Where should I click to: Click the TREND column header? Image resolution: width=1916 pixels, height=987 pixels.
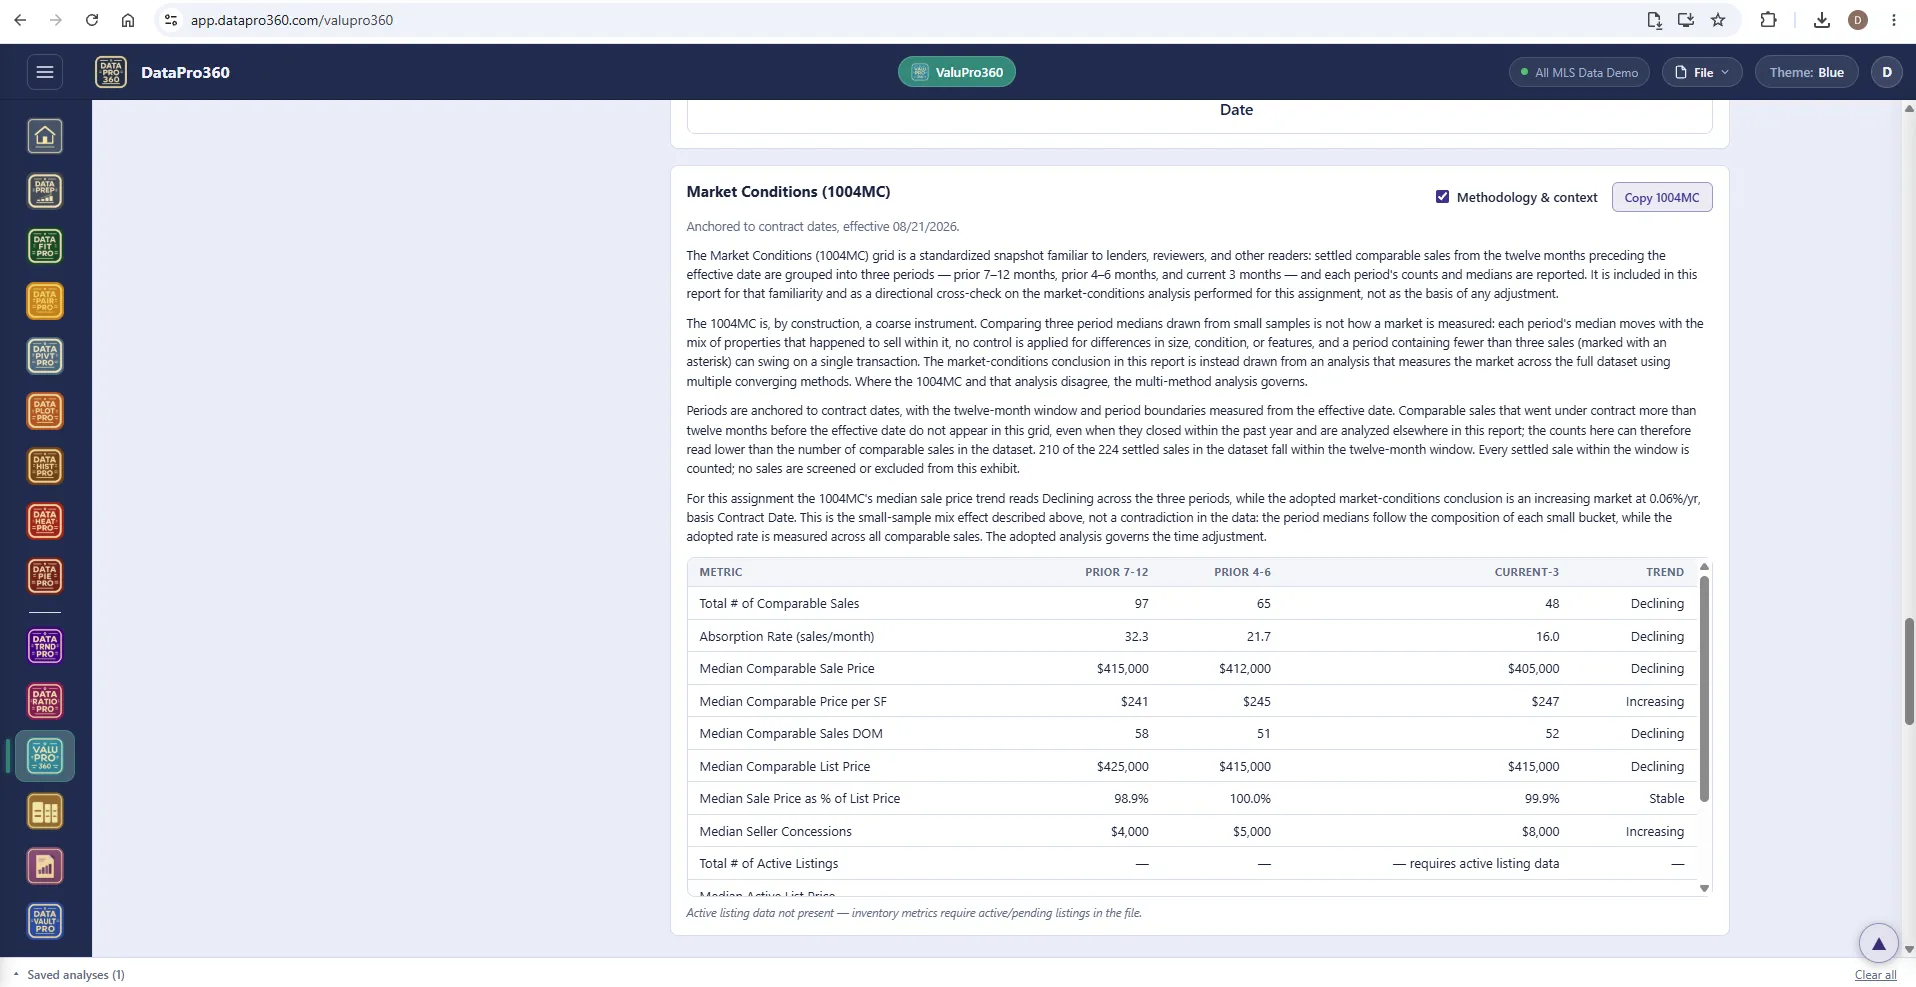pyautogui.click(x=1665, y=572)
